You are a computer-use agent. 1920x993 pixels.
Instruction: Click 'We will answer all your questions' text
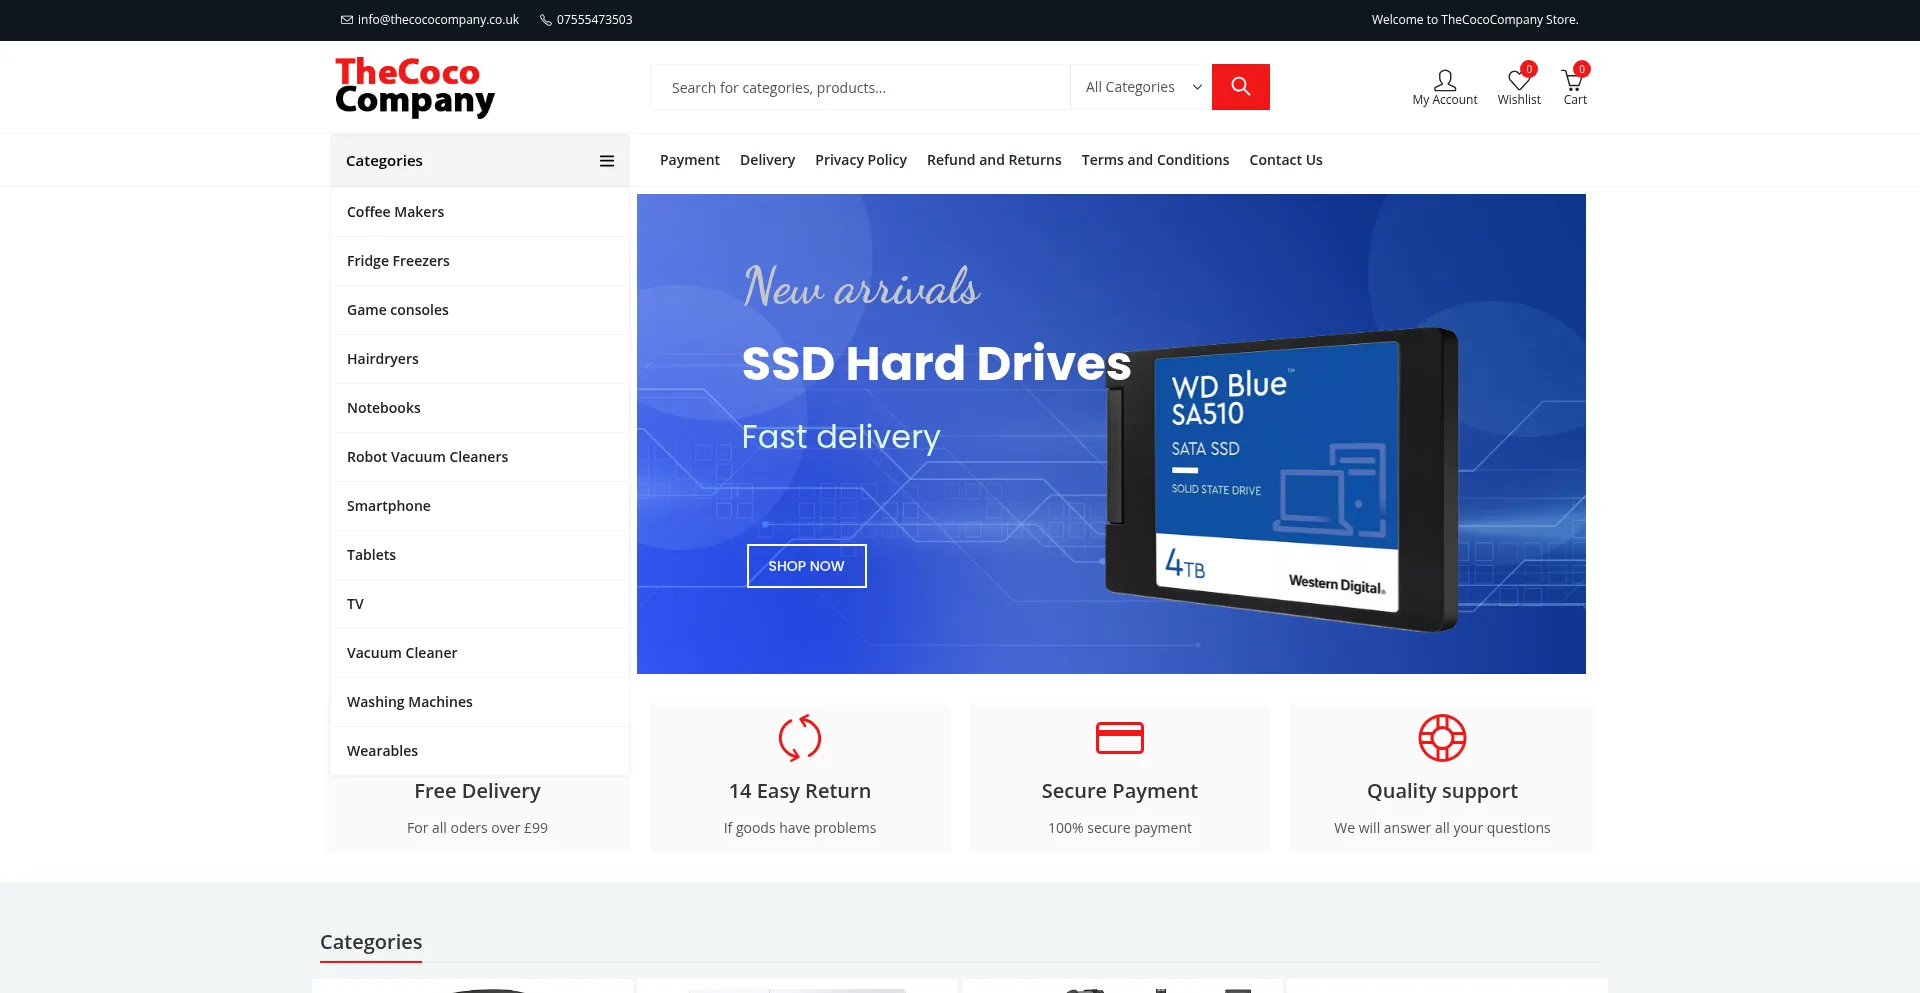(1442, 828)
